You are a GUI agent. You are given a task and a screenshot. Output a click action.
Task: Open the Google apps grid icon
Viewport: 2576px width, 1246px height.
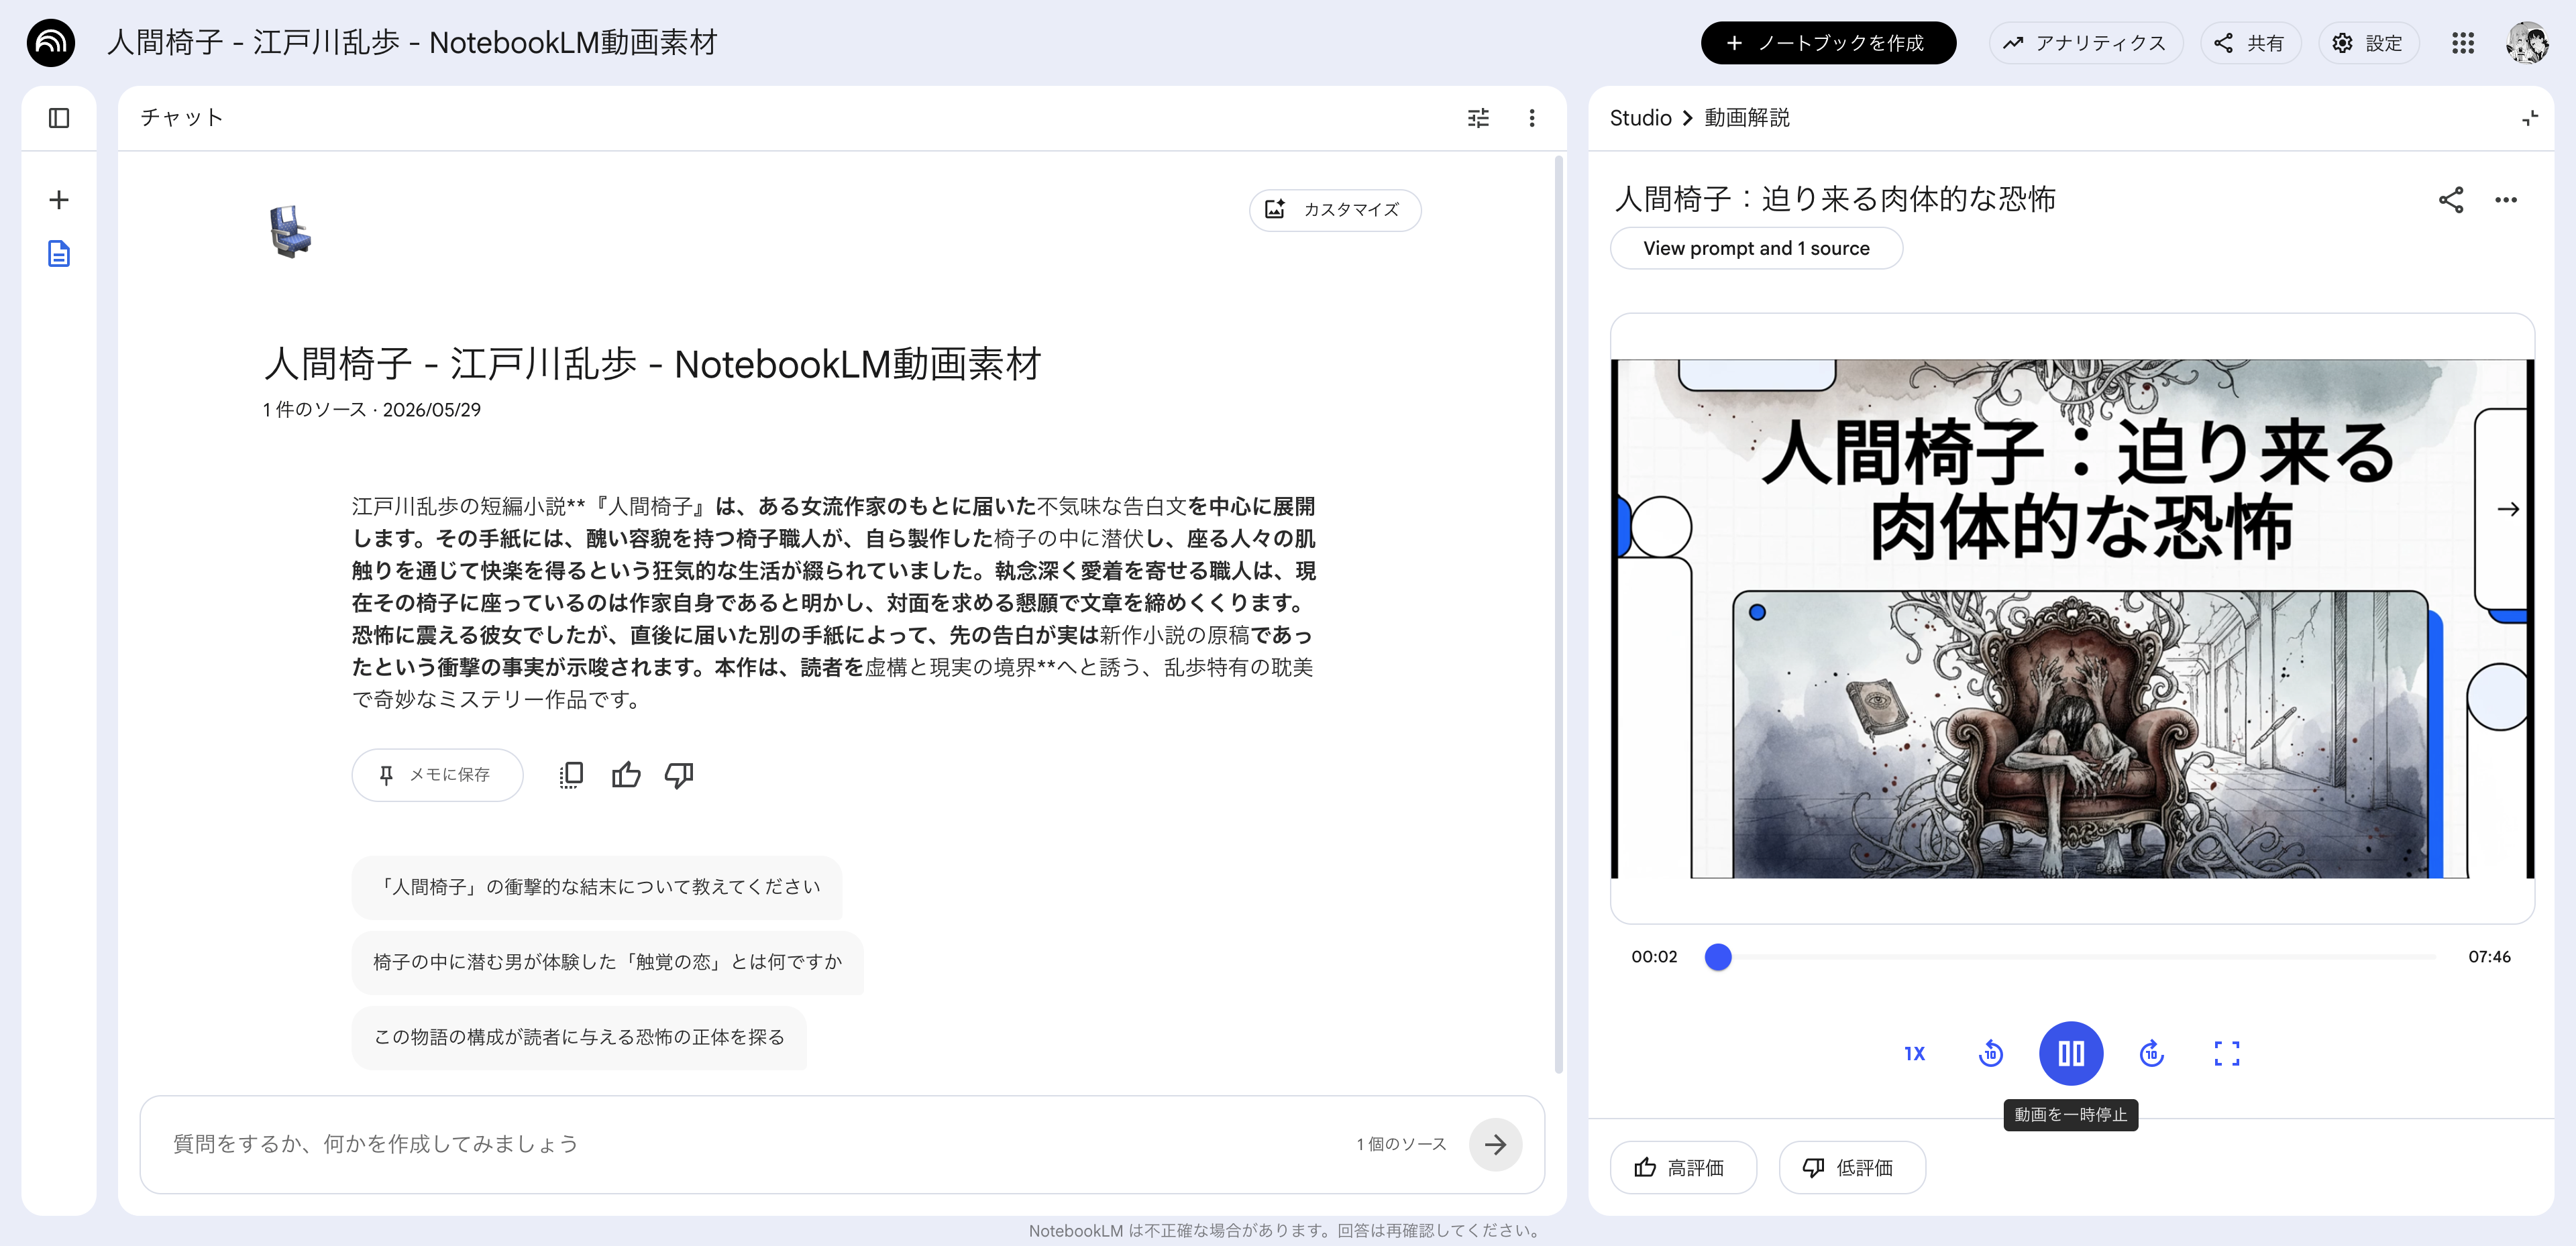(x=2463, y=43)
